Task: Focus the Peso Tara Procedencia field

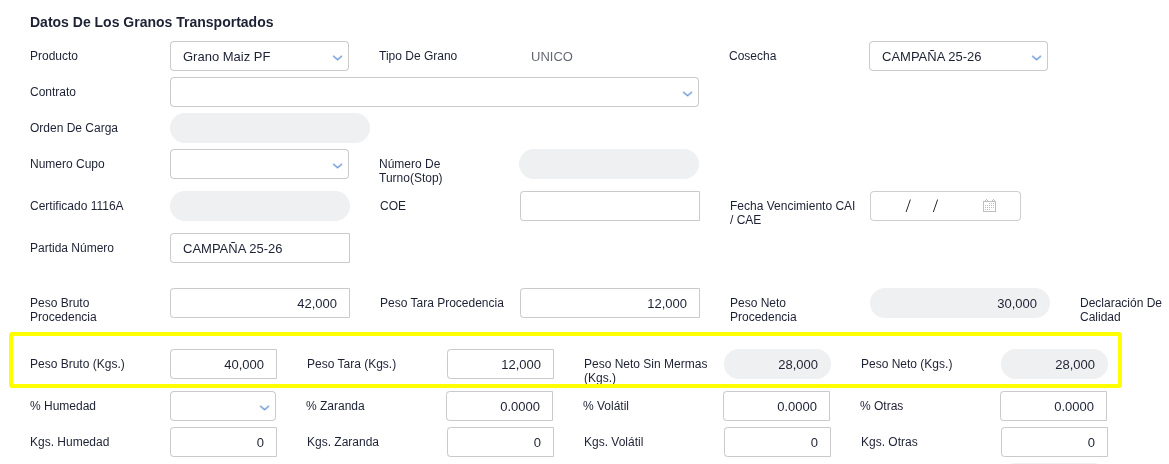Action: tap(610, 303)
